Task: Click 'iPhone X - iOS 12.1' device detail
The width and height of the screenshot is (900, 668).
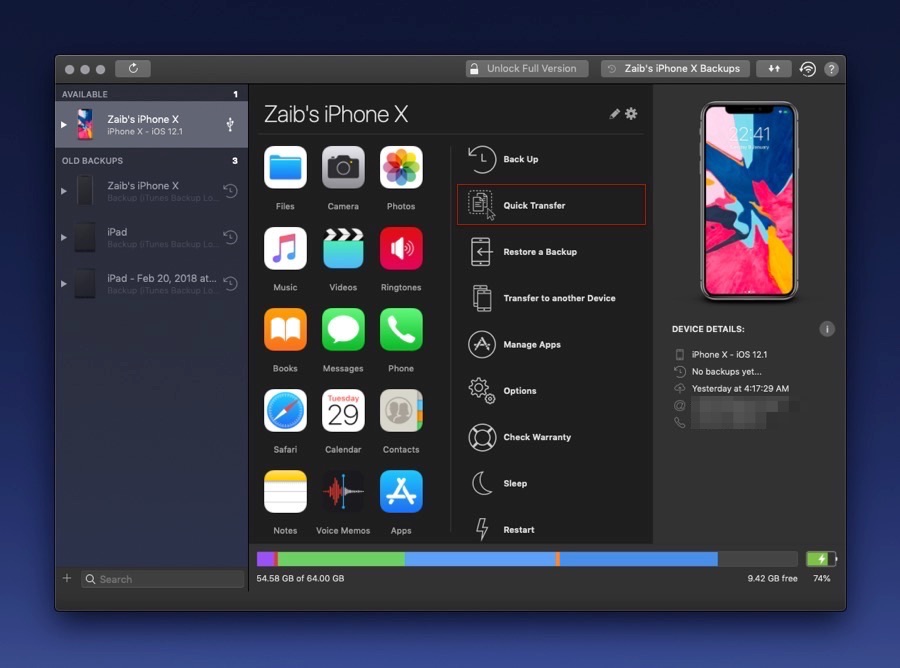Action: pyautogui.click(x=729, y=355)
